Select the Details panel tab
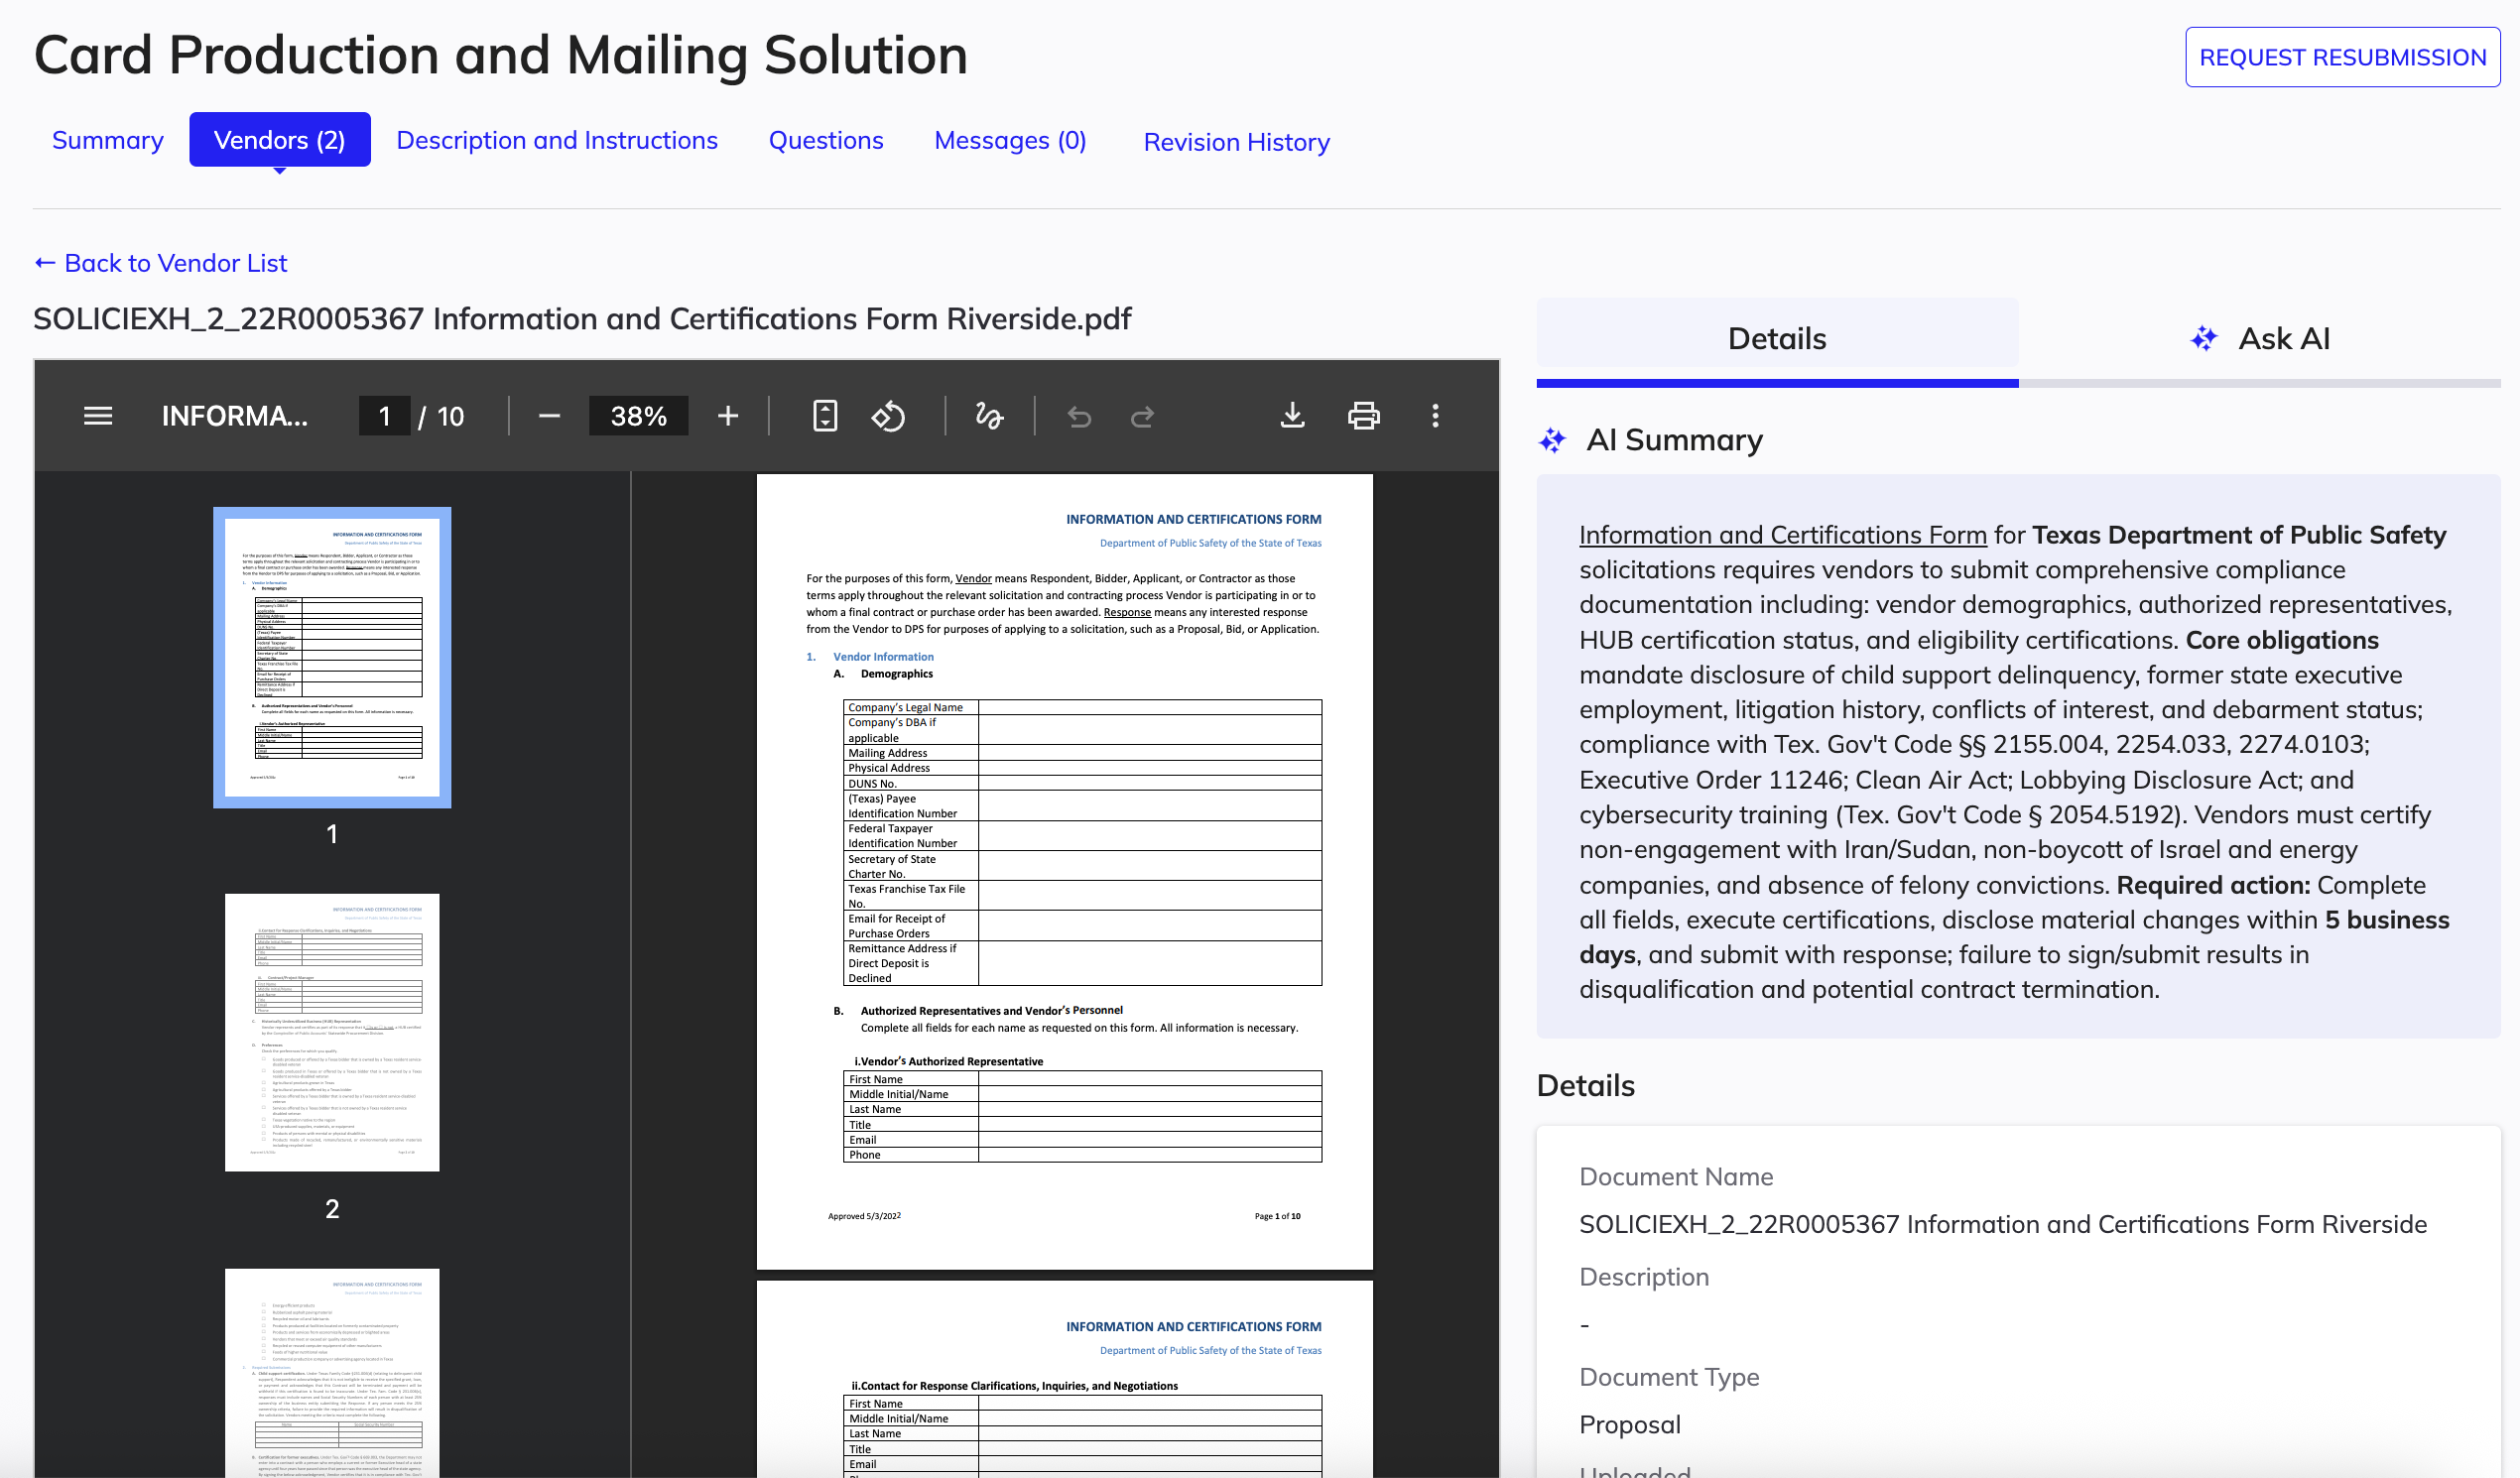Screen dimensions: 2520x1478 [1777, 339]
